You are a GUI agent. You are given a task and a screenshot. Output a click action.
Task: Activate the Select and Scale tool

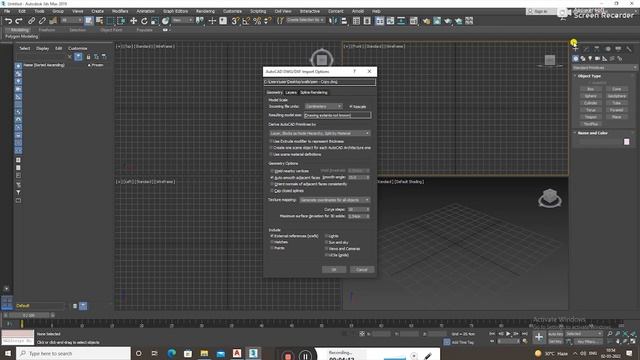155,21
